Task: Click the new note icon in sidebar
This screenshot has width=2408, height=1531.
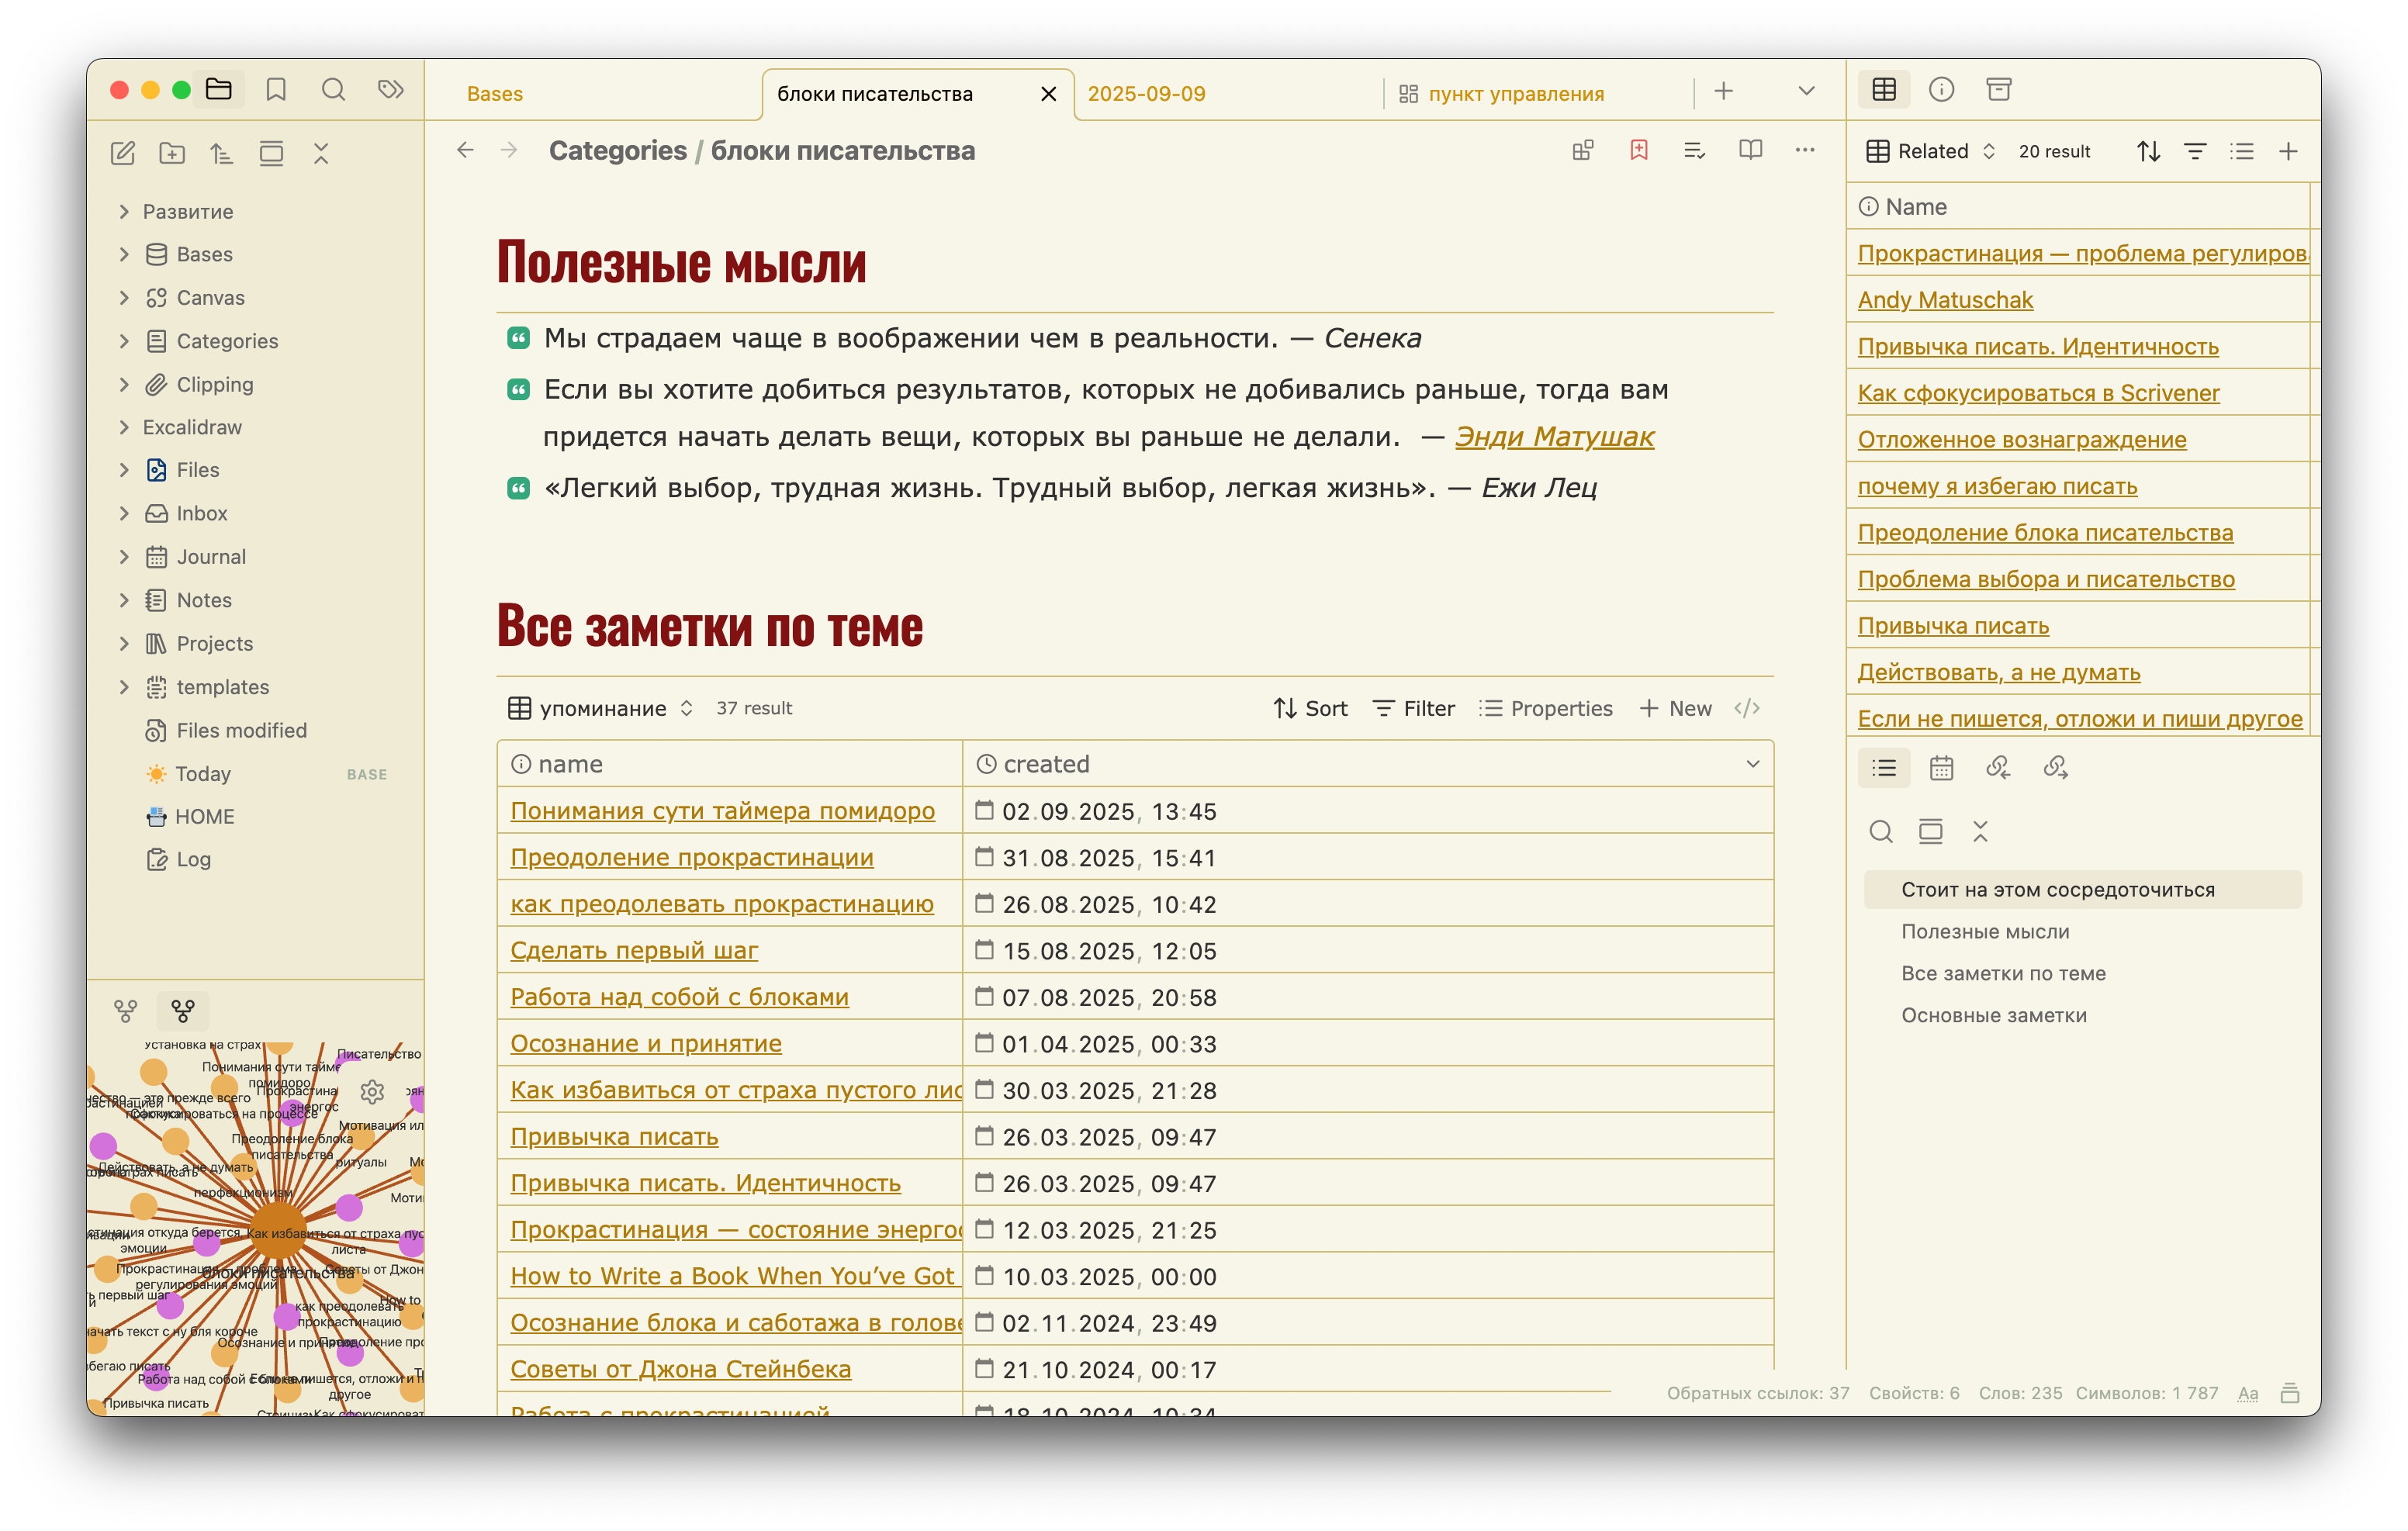Action: tap(122, 153)
